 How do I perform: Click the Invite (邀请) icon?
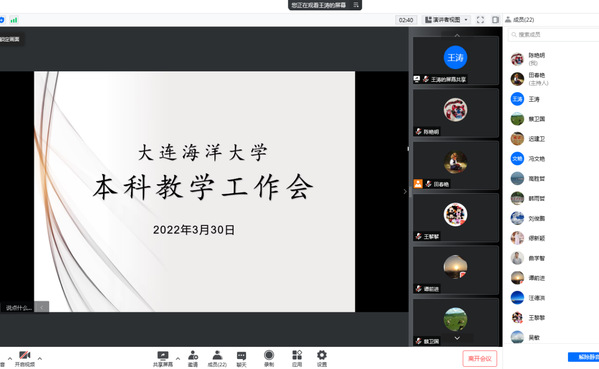193,359
